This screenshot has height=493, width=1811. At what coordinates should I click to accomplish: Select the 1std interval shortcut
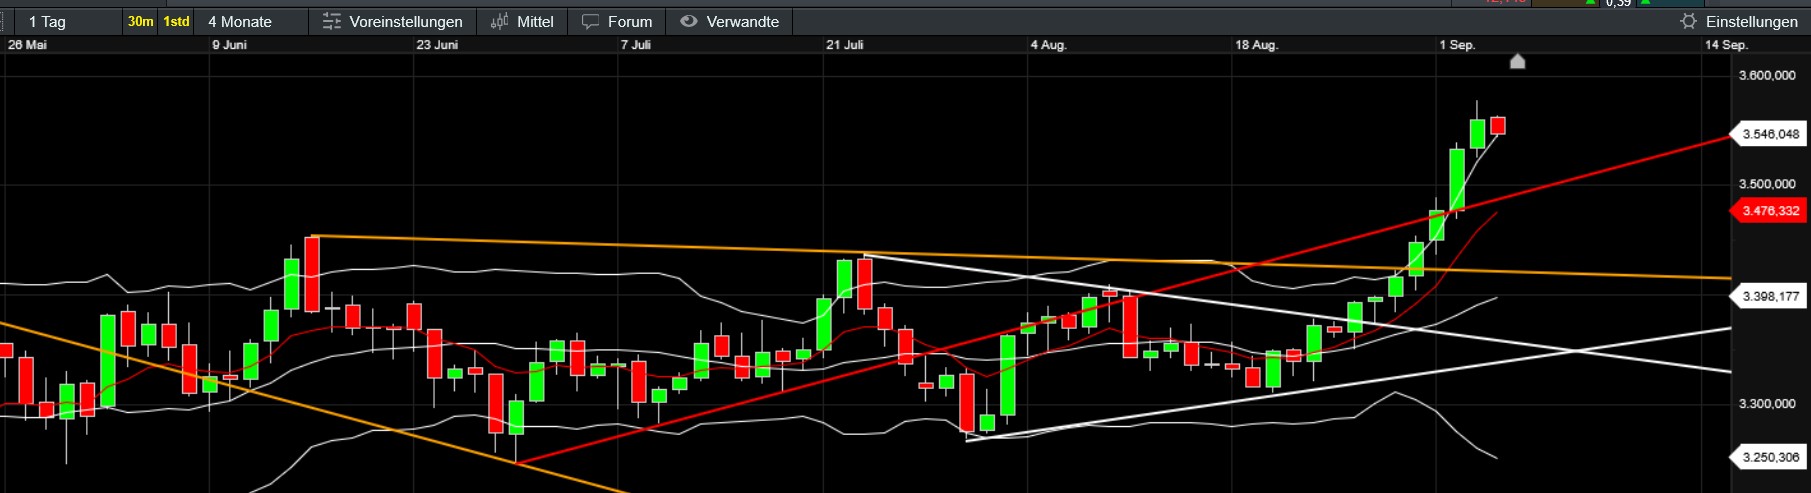[x=176, y=21]
